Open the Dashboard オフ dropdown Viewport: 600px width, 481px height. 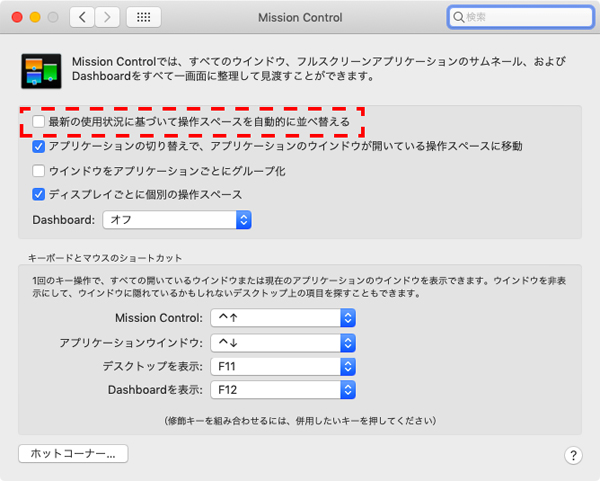coord(177,220)
